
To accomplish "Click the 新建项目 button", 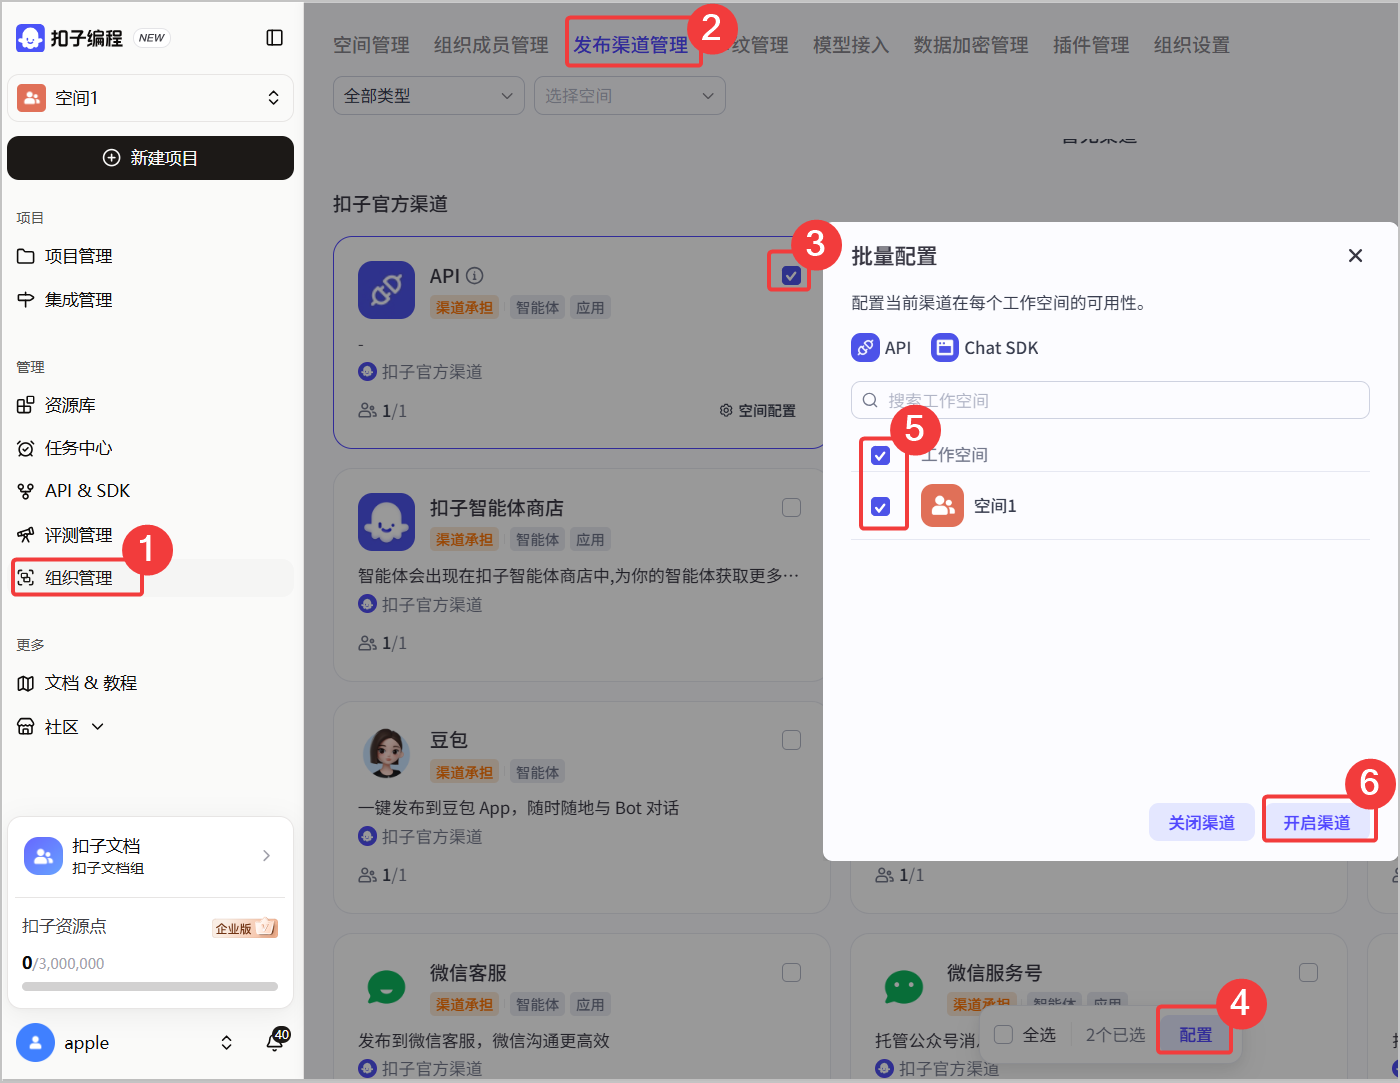I will [150, 158].
